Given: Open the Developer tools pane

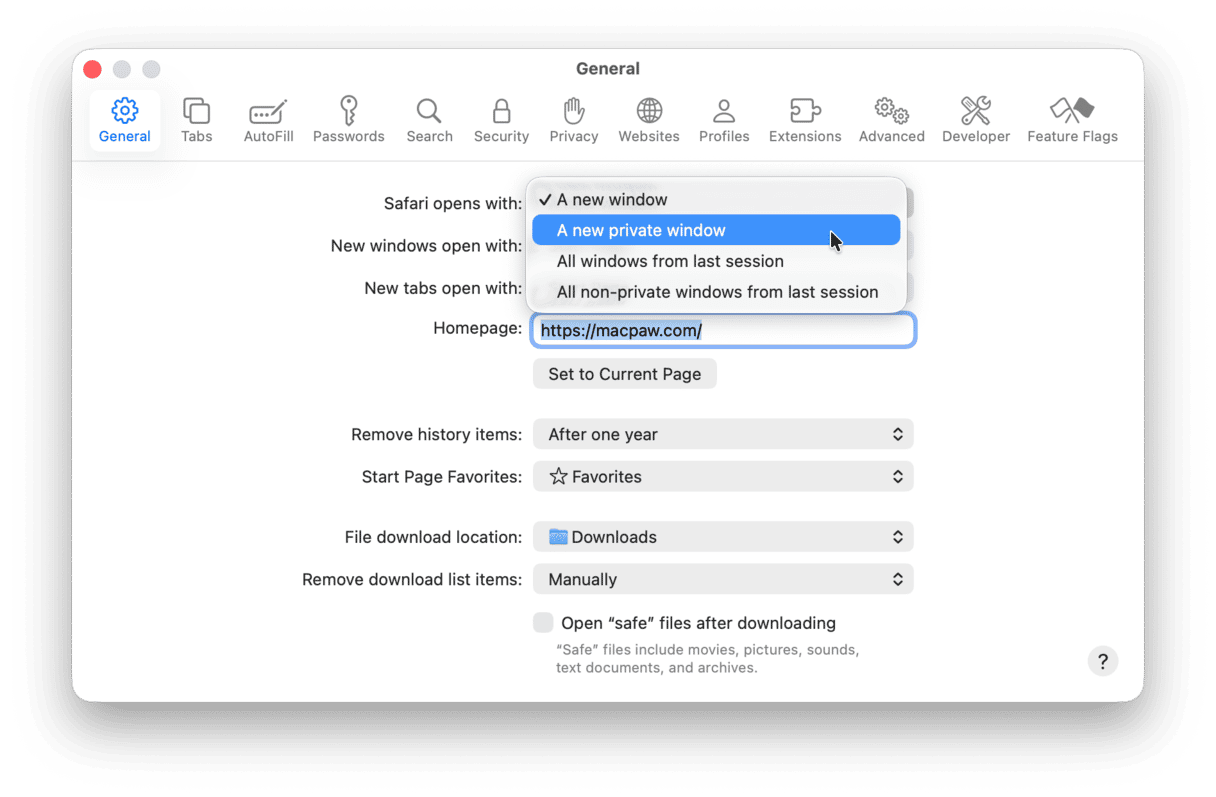Looking at the screenshot, I should click(975, 120).
